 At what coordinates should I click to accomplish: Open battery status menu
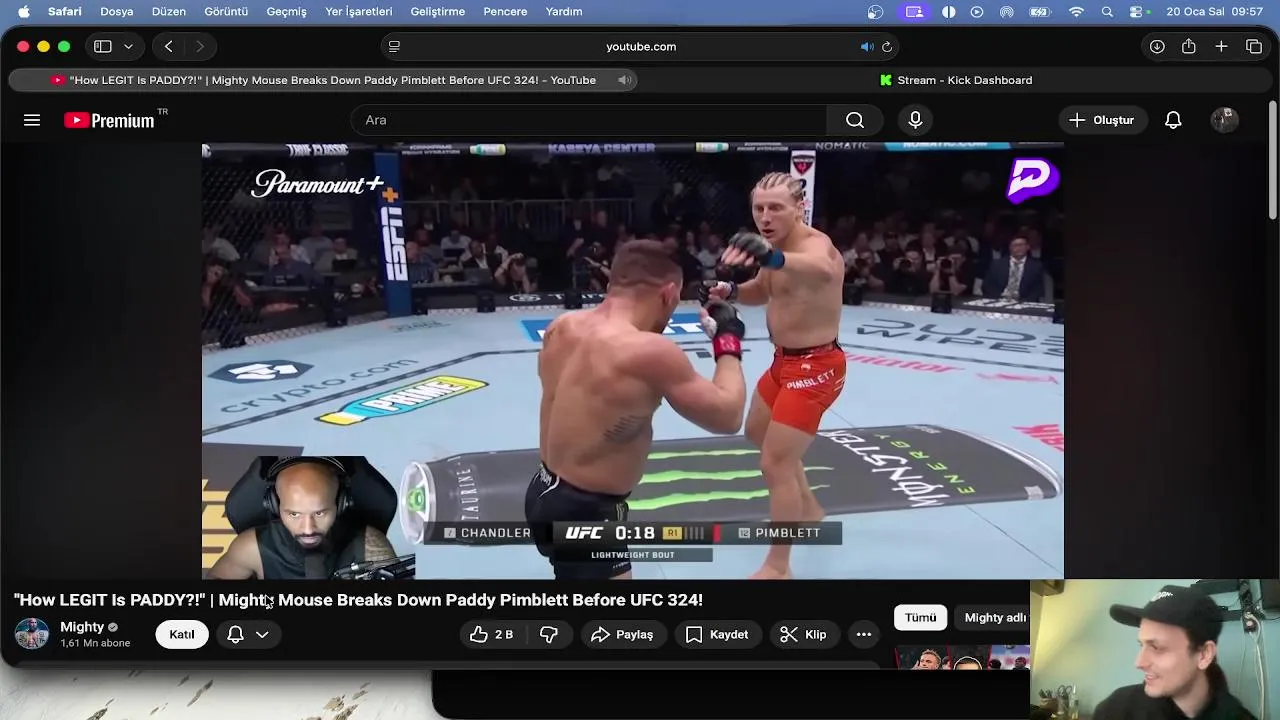1040,12
